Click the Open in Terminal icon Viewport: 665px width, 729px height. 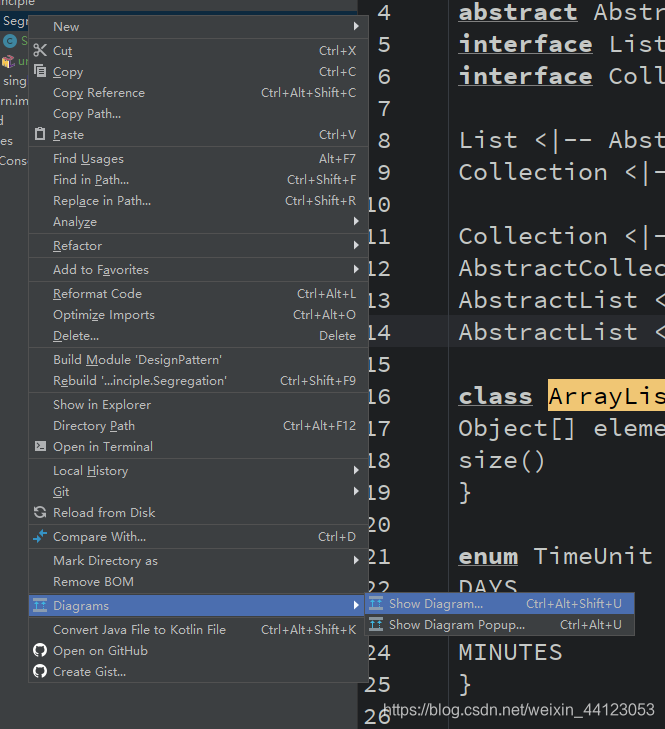(40, 446)
